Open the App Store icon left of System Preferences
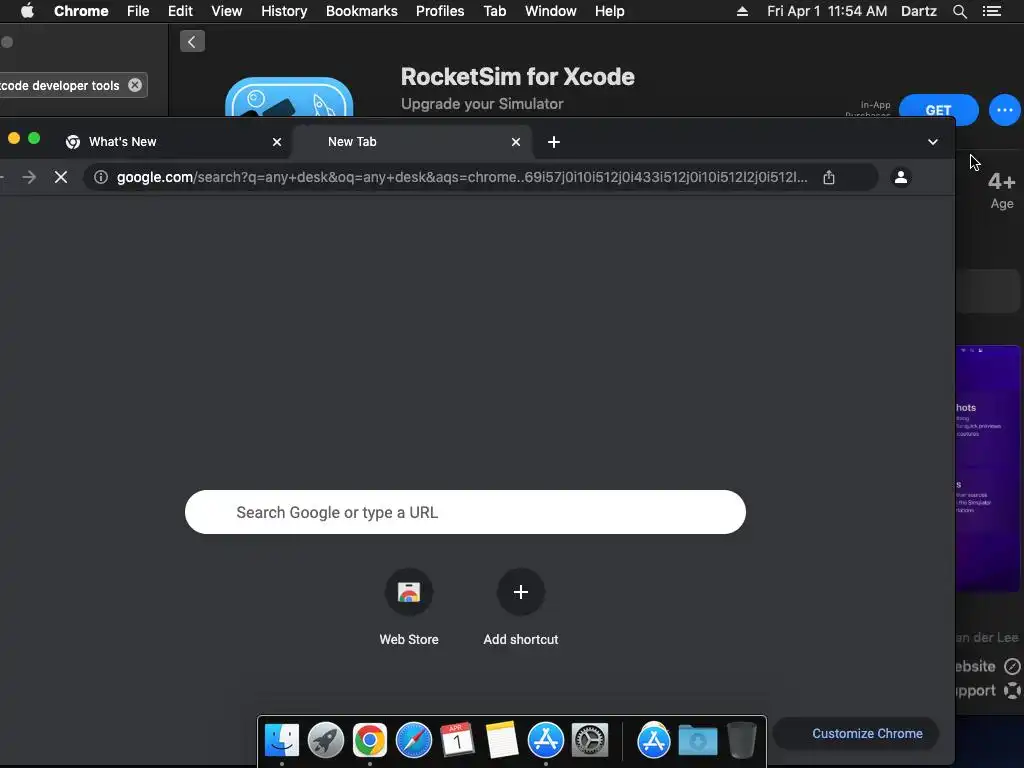 545,741
